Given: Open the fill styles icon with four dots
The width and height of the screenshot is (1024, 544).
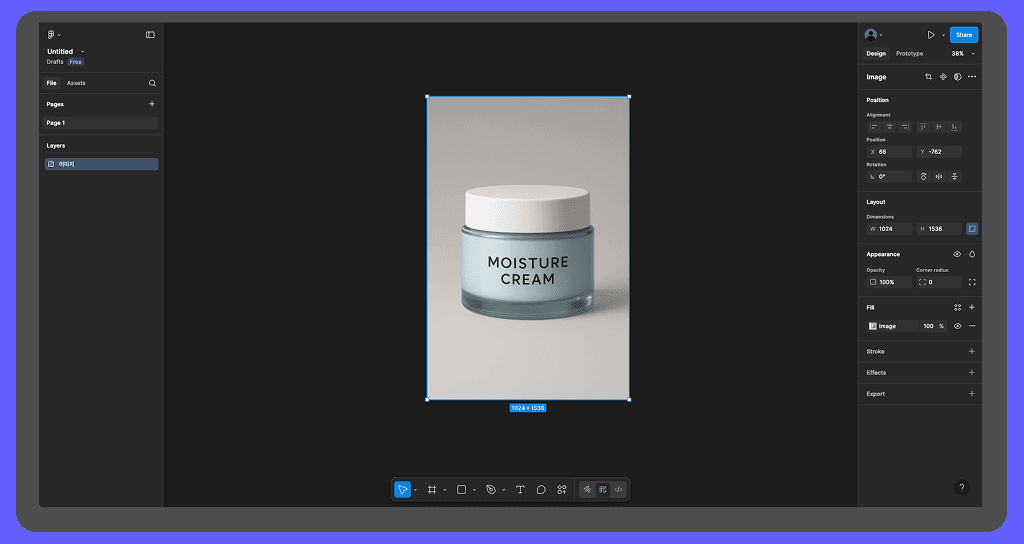Looking at the screenshot, I should (957, 308).
